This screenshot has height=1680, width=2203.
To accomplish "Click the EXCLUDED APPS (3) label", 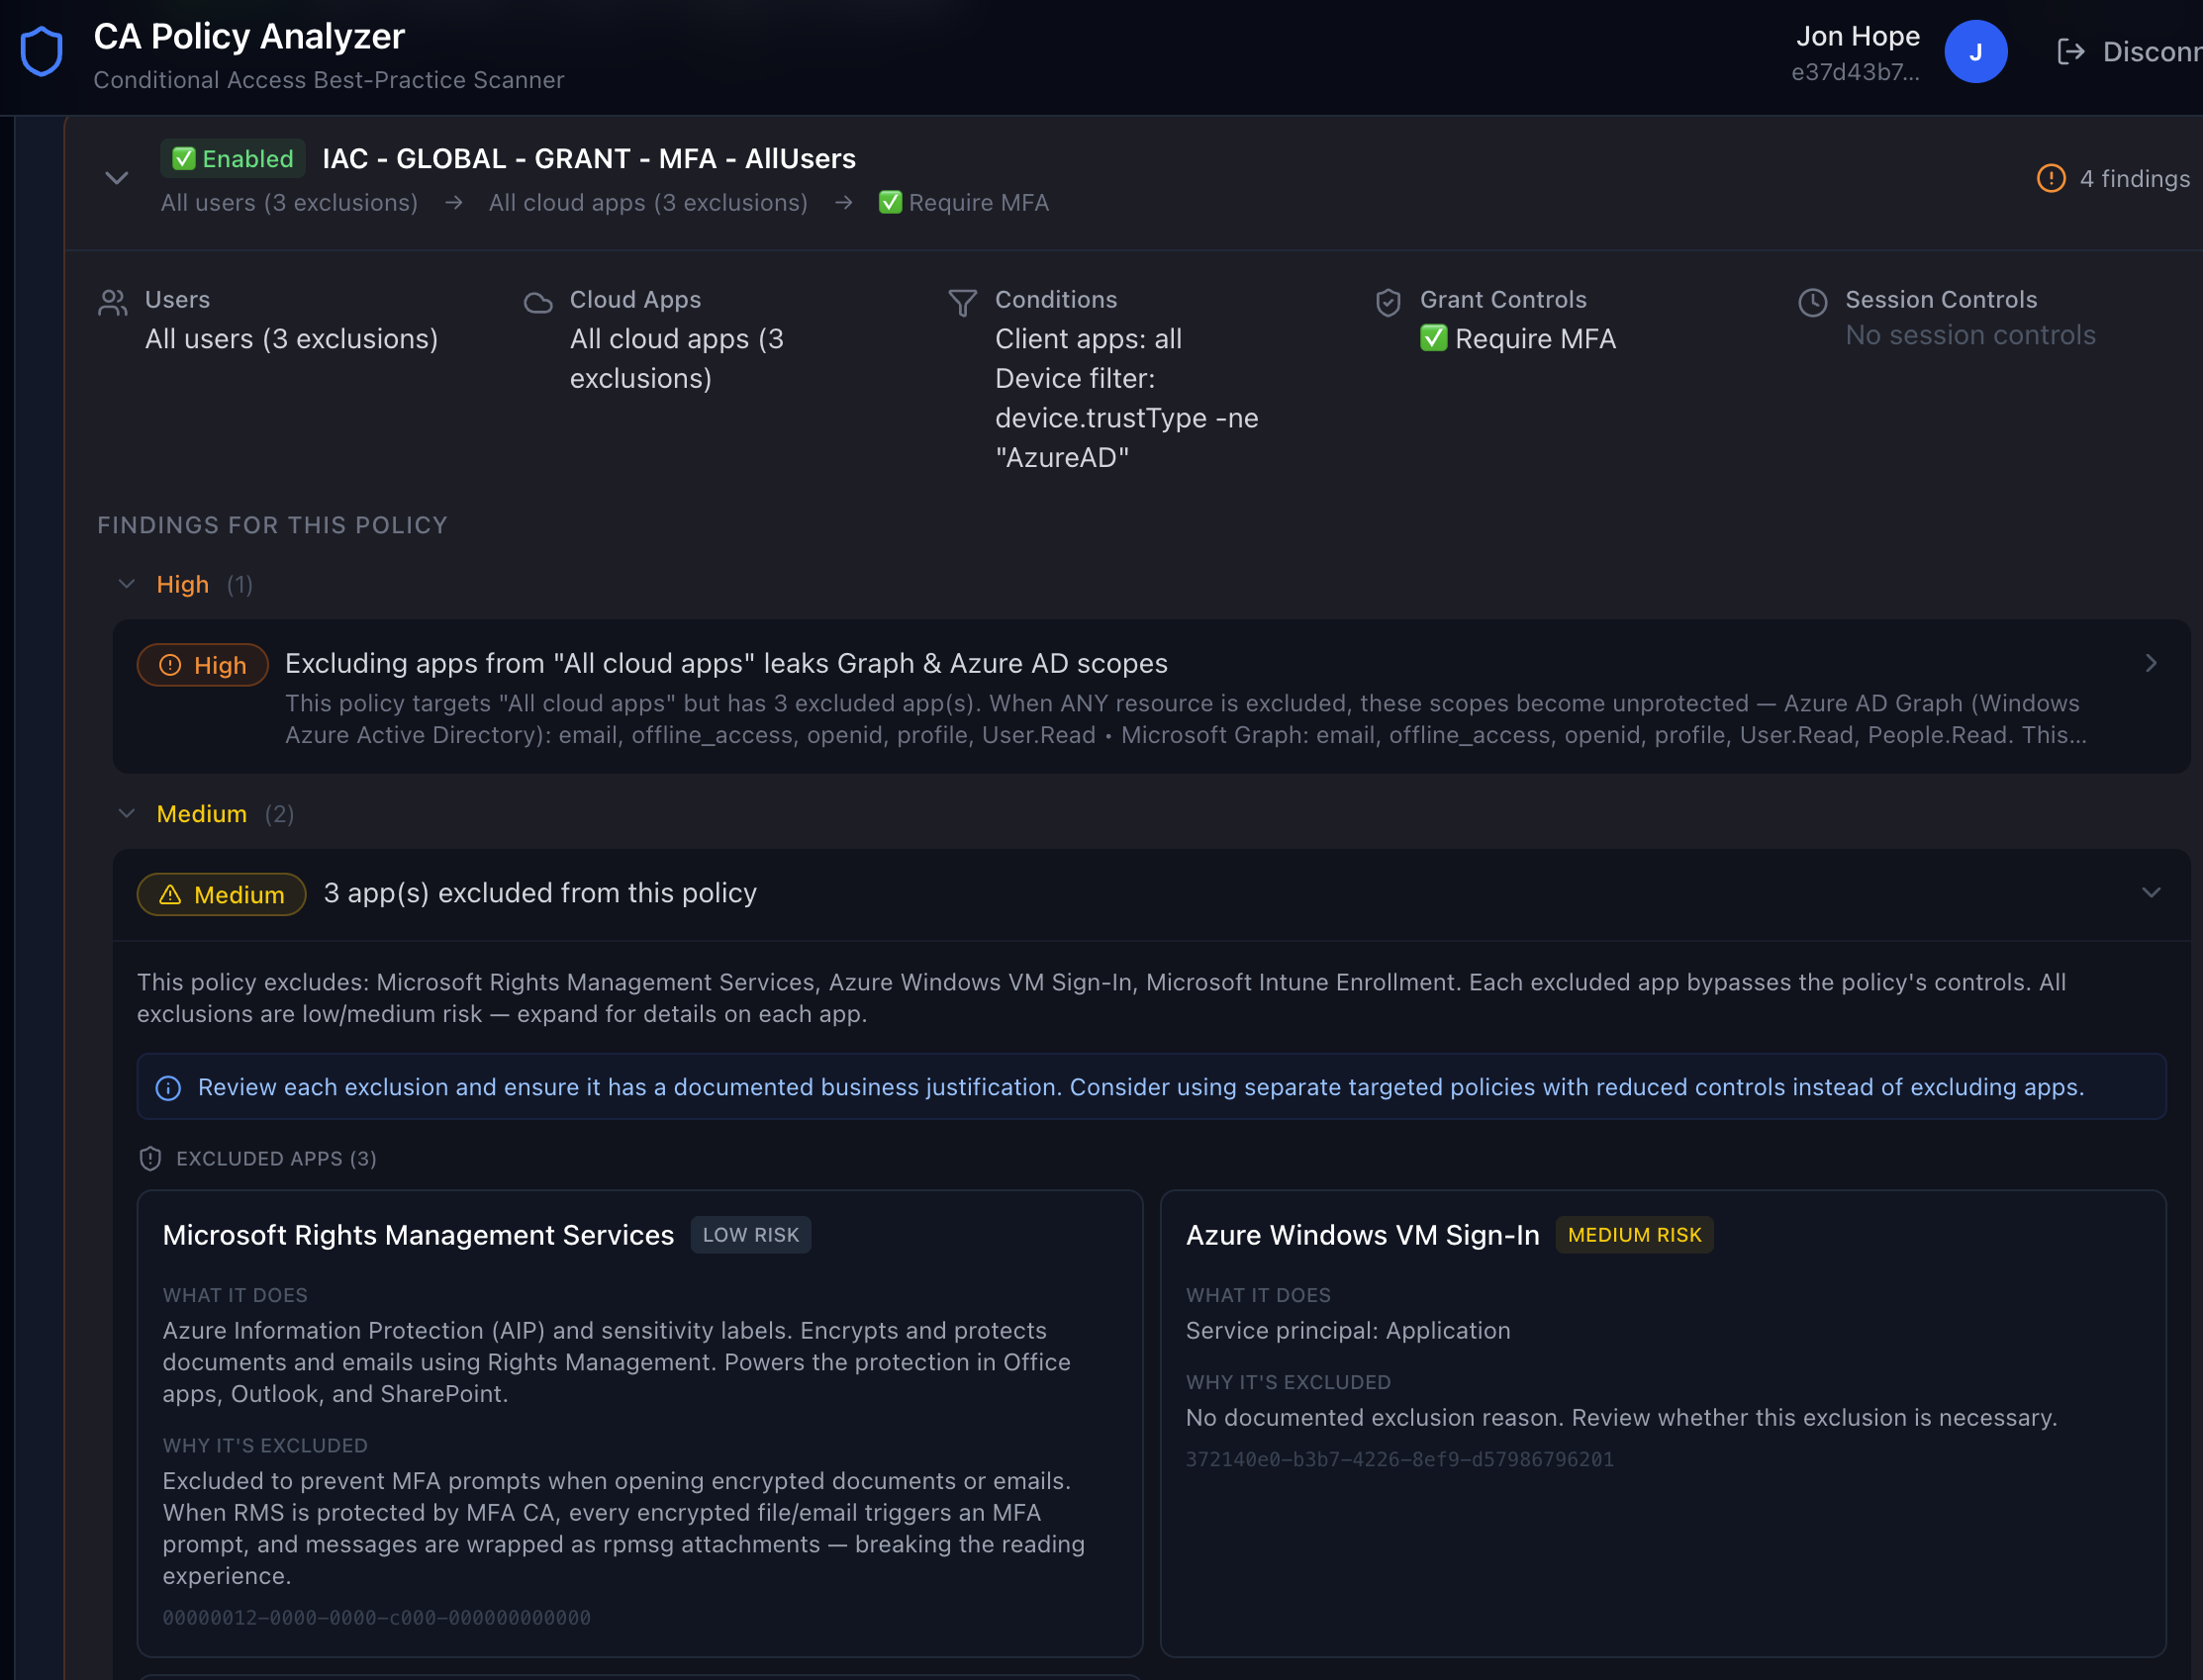I will pyautogui.click(x=276, y=1158).
